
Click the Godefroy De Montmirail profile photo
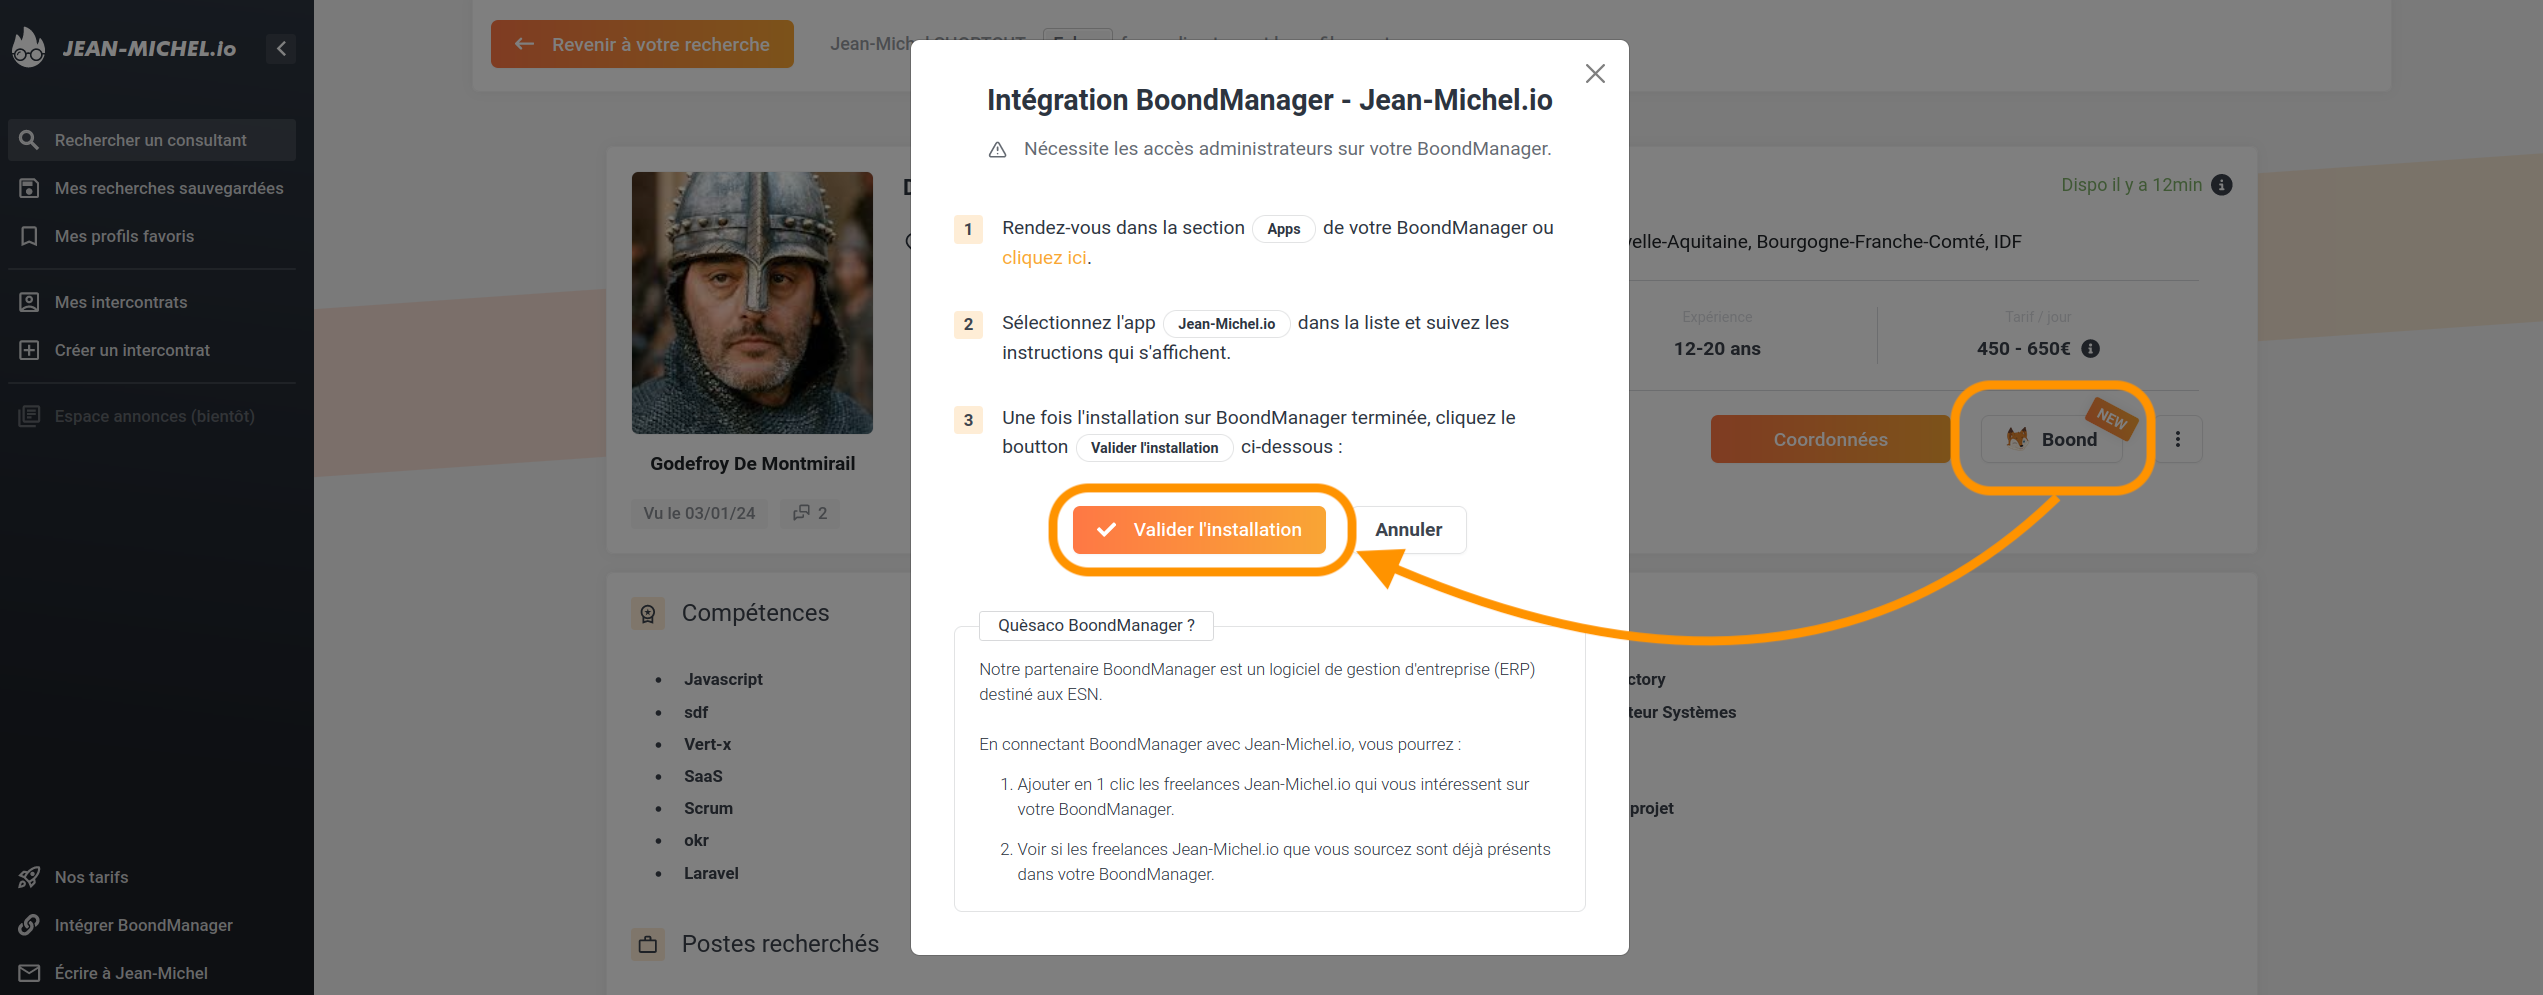(752, 303)
